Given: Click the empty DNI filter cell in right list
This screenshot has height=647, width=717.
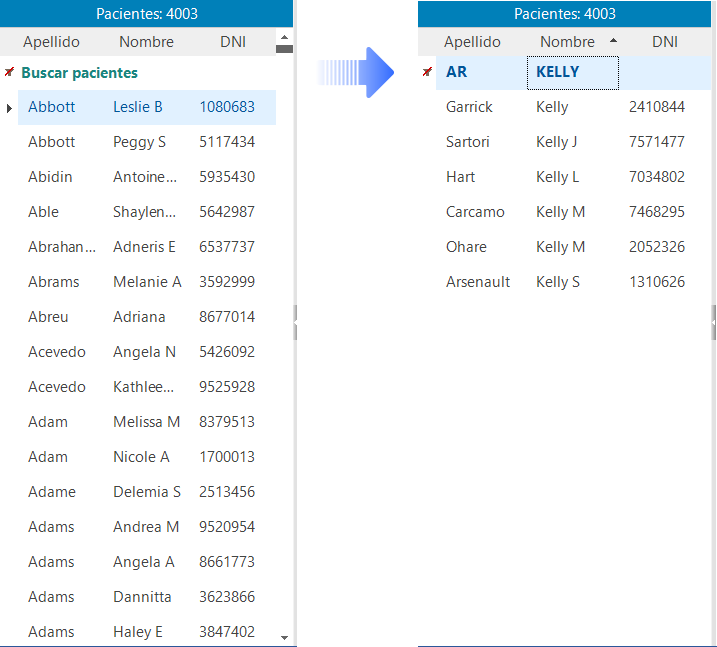Looking at the screenshot, I should pos(665,73).
